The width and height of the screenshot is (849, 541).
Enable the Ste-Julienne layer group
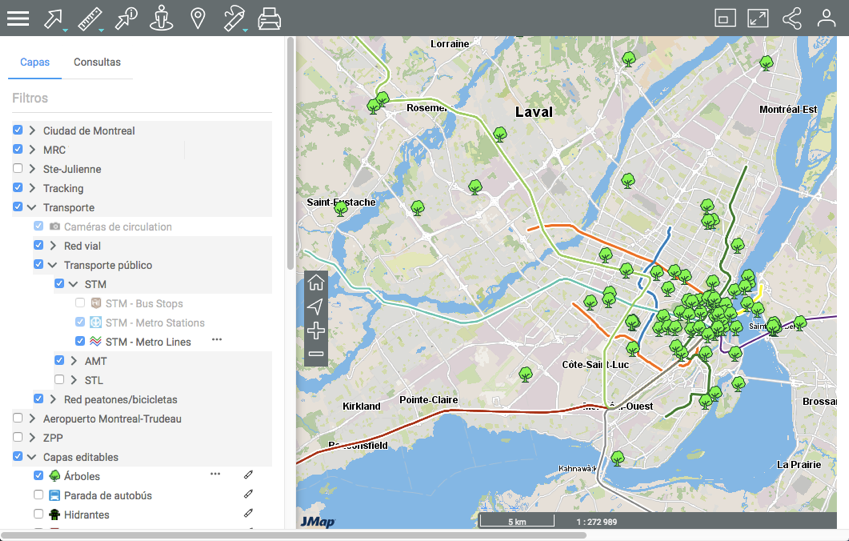coord(18,168)
